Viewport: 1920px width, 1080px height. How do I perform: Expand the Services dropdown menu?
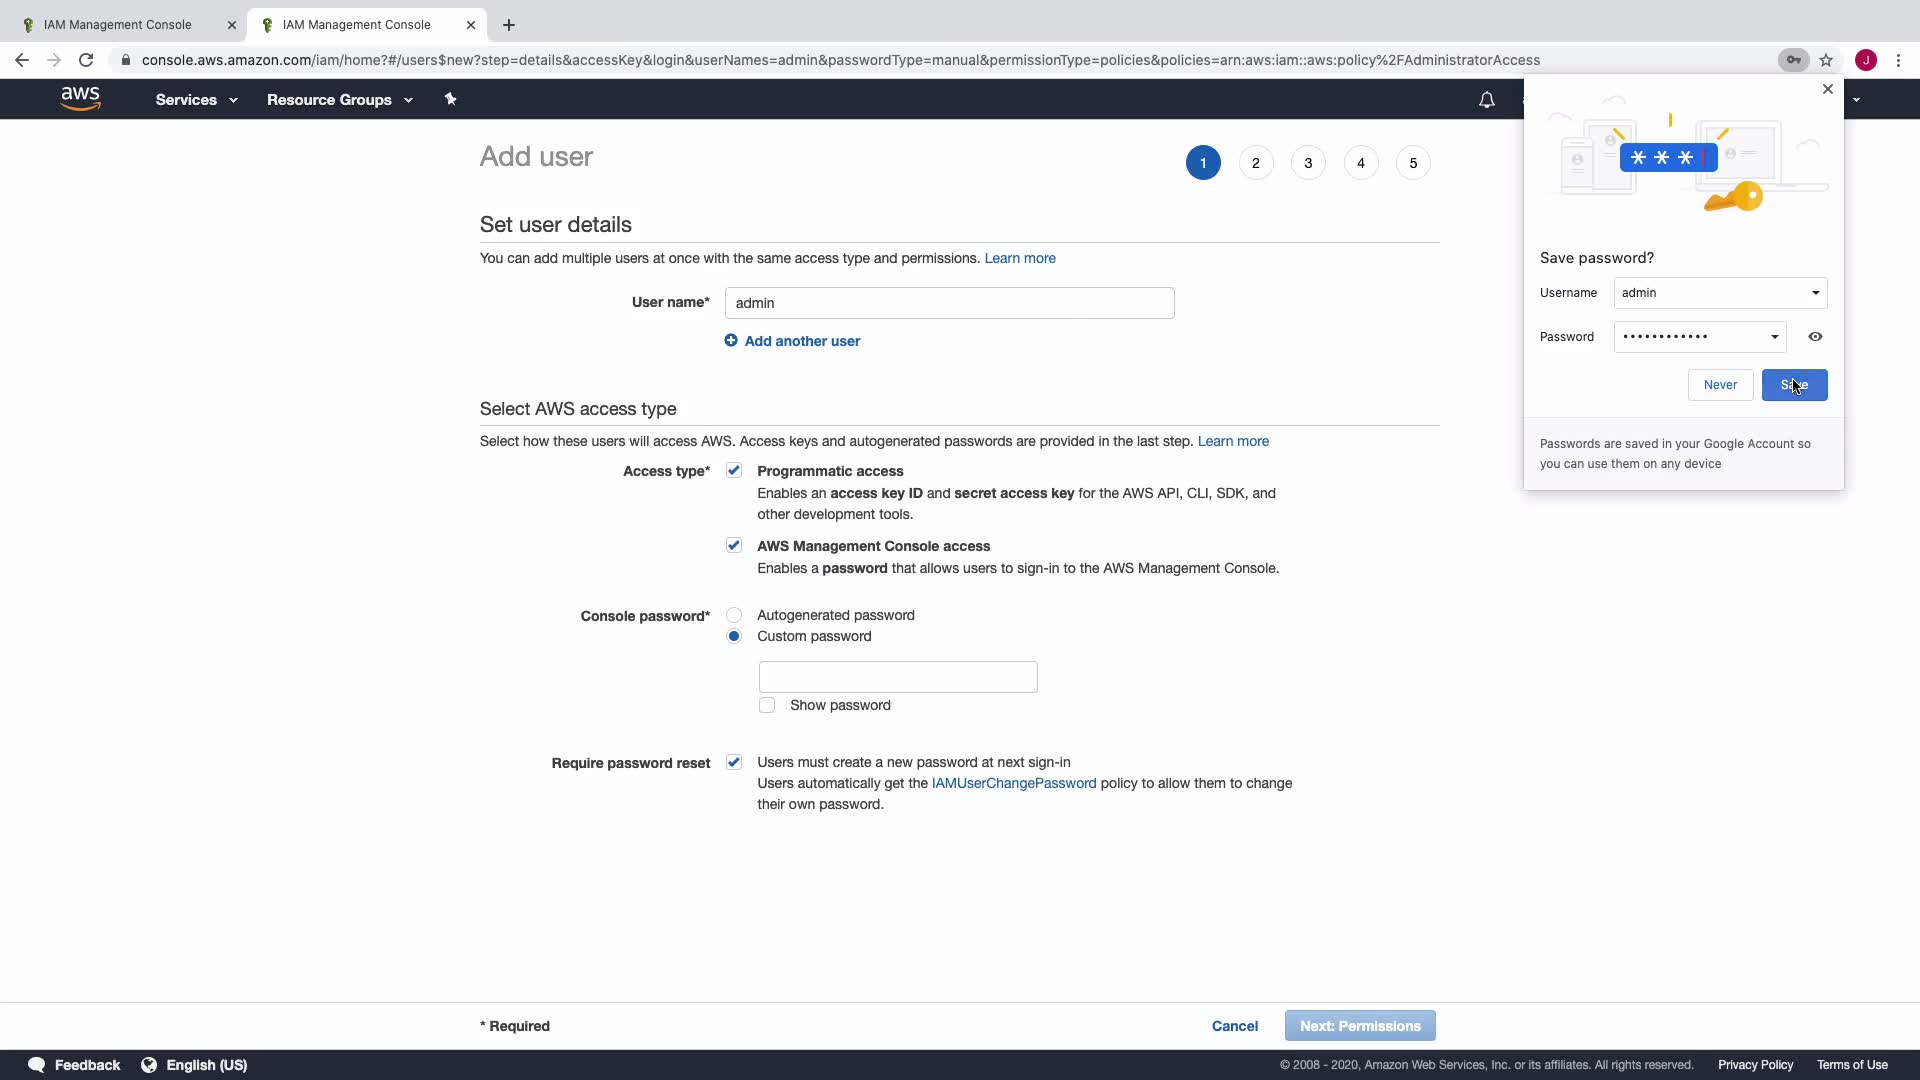point(196,100)
